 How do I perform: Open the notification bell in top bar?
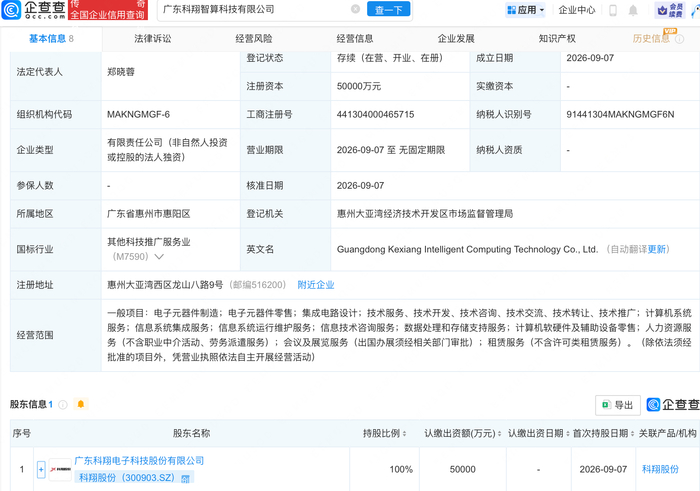point(633,10)
